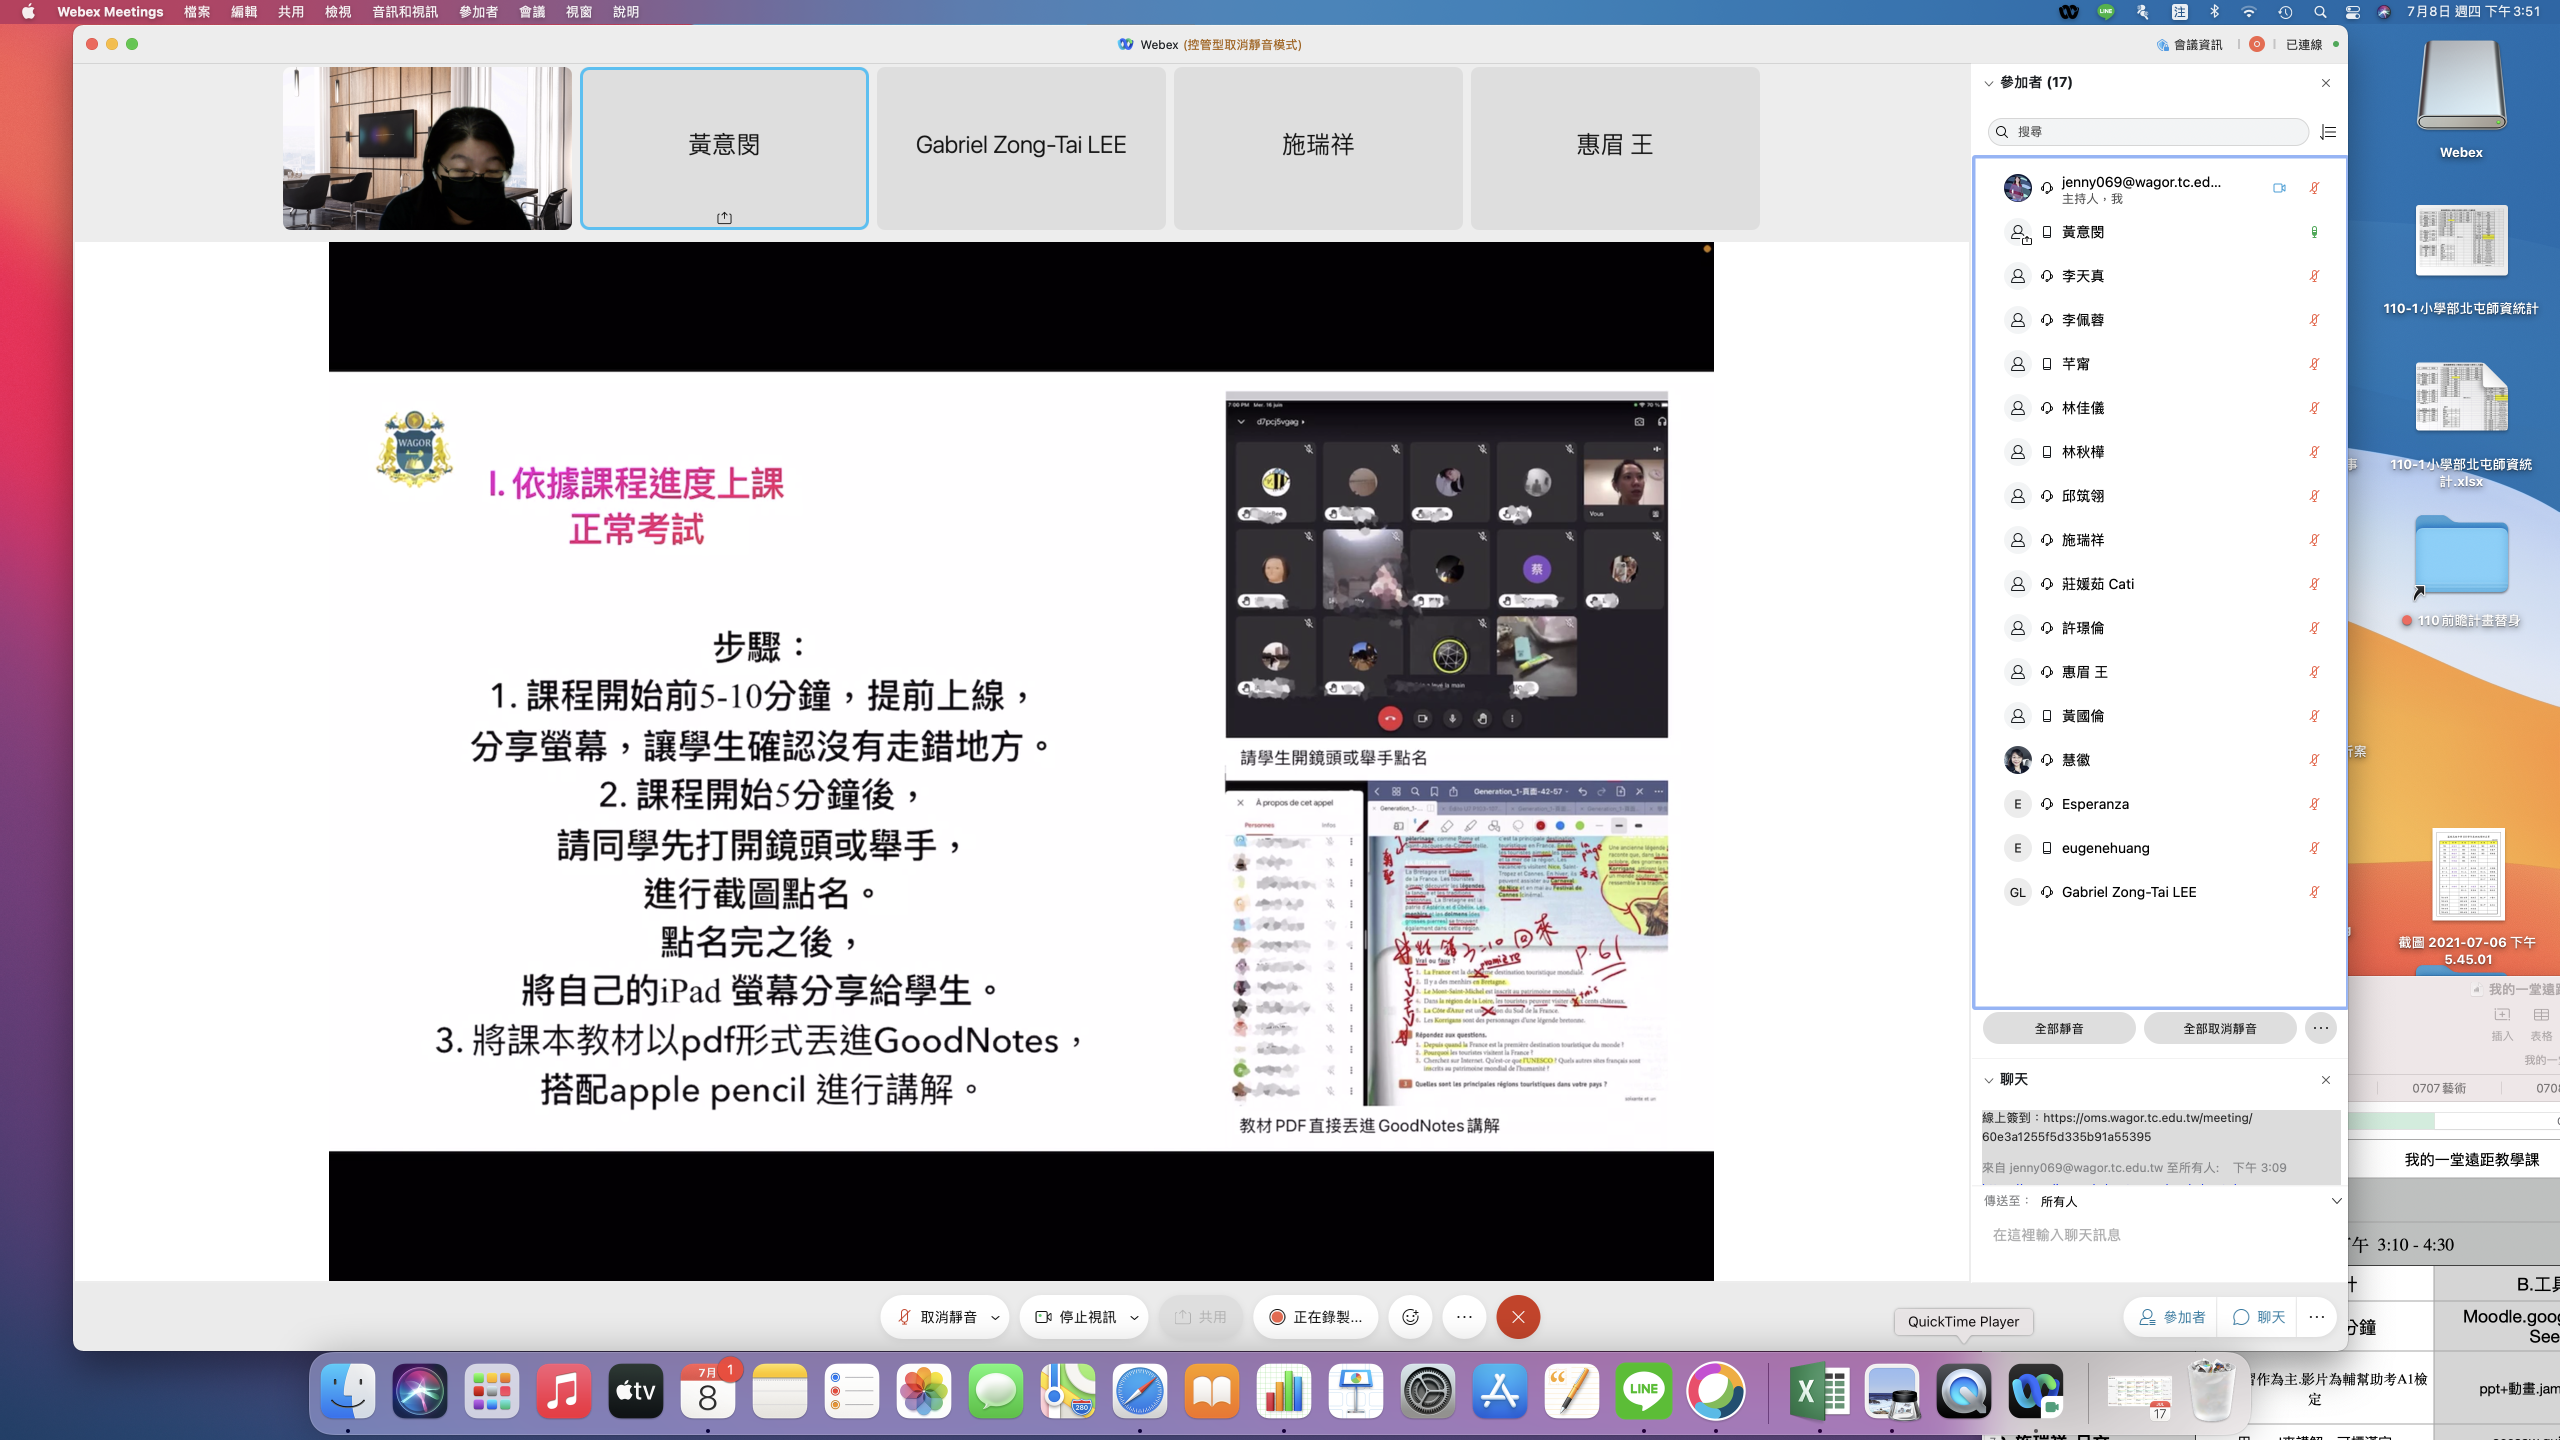Image resolution: width=2560 pixels, height=1440 pixels.
Task: Click the share indicator on 黃意閔 tile
Action: coord(724,218)
